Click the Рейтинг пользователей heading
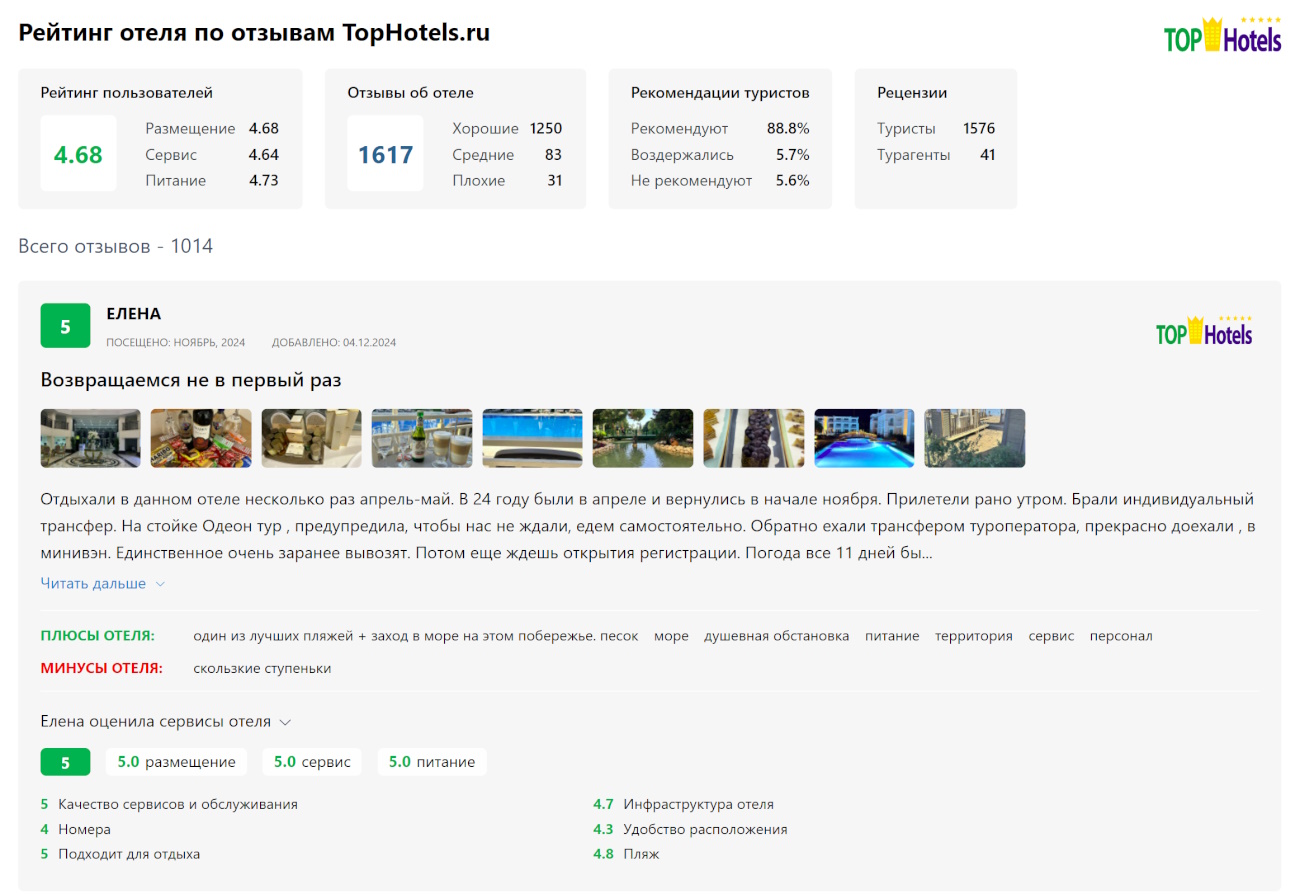1300x894 pixels. click(x=127, y=93)
